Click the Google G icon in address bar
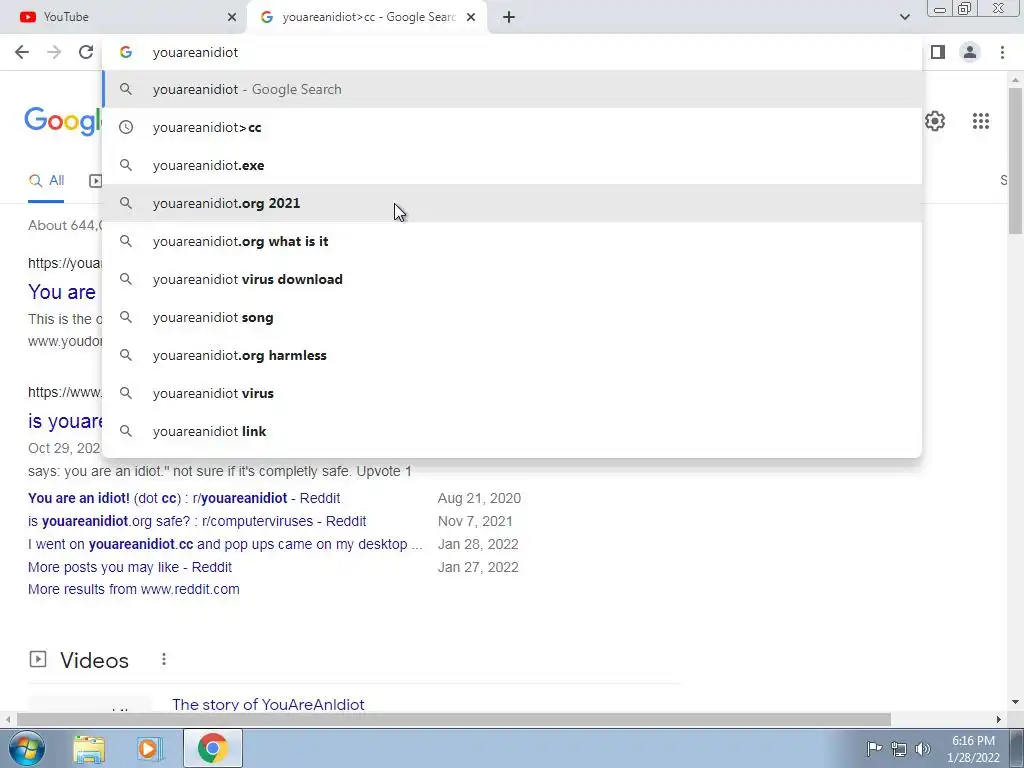 [x=126, y=52]
